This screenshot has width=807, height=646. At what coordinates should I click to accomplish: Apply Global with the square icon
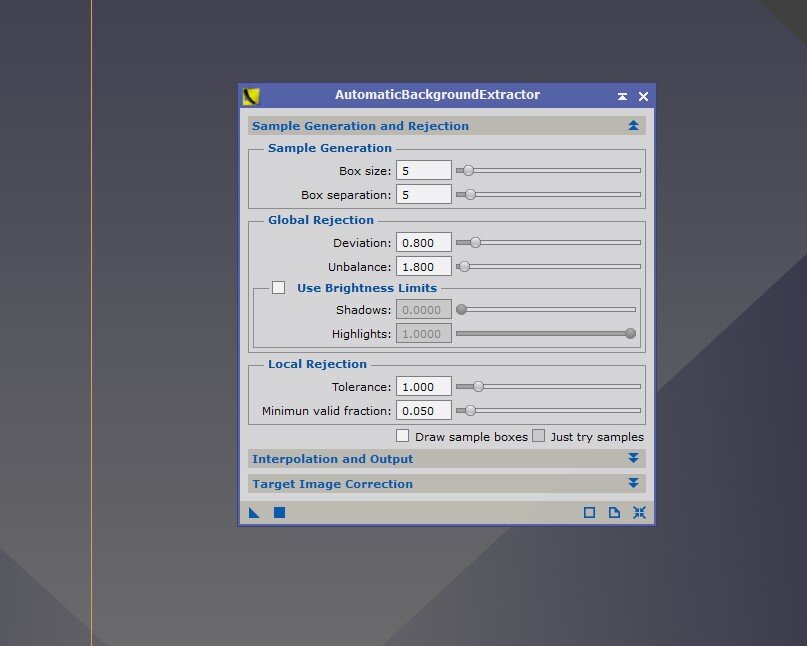tap(279, 513)
